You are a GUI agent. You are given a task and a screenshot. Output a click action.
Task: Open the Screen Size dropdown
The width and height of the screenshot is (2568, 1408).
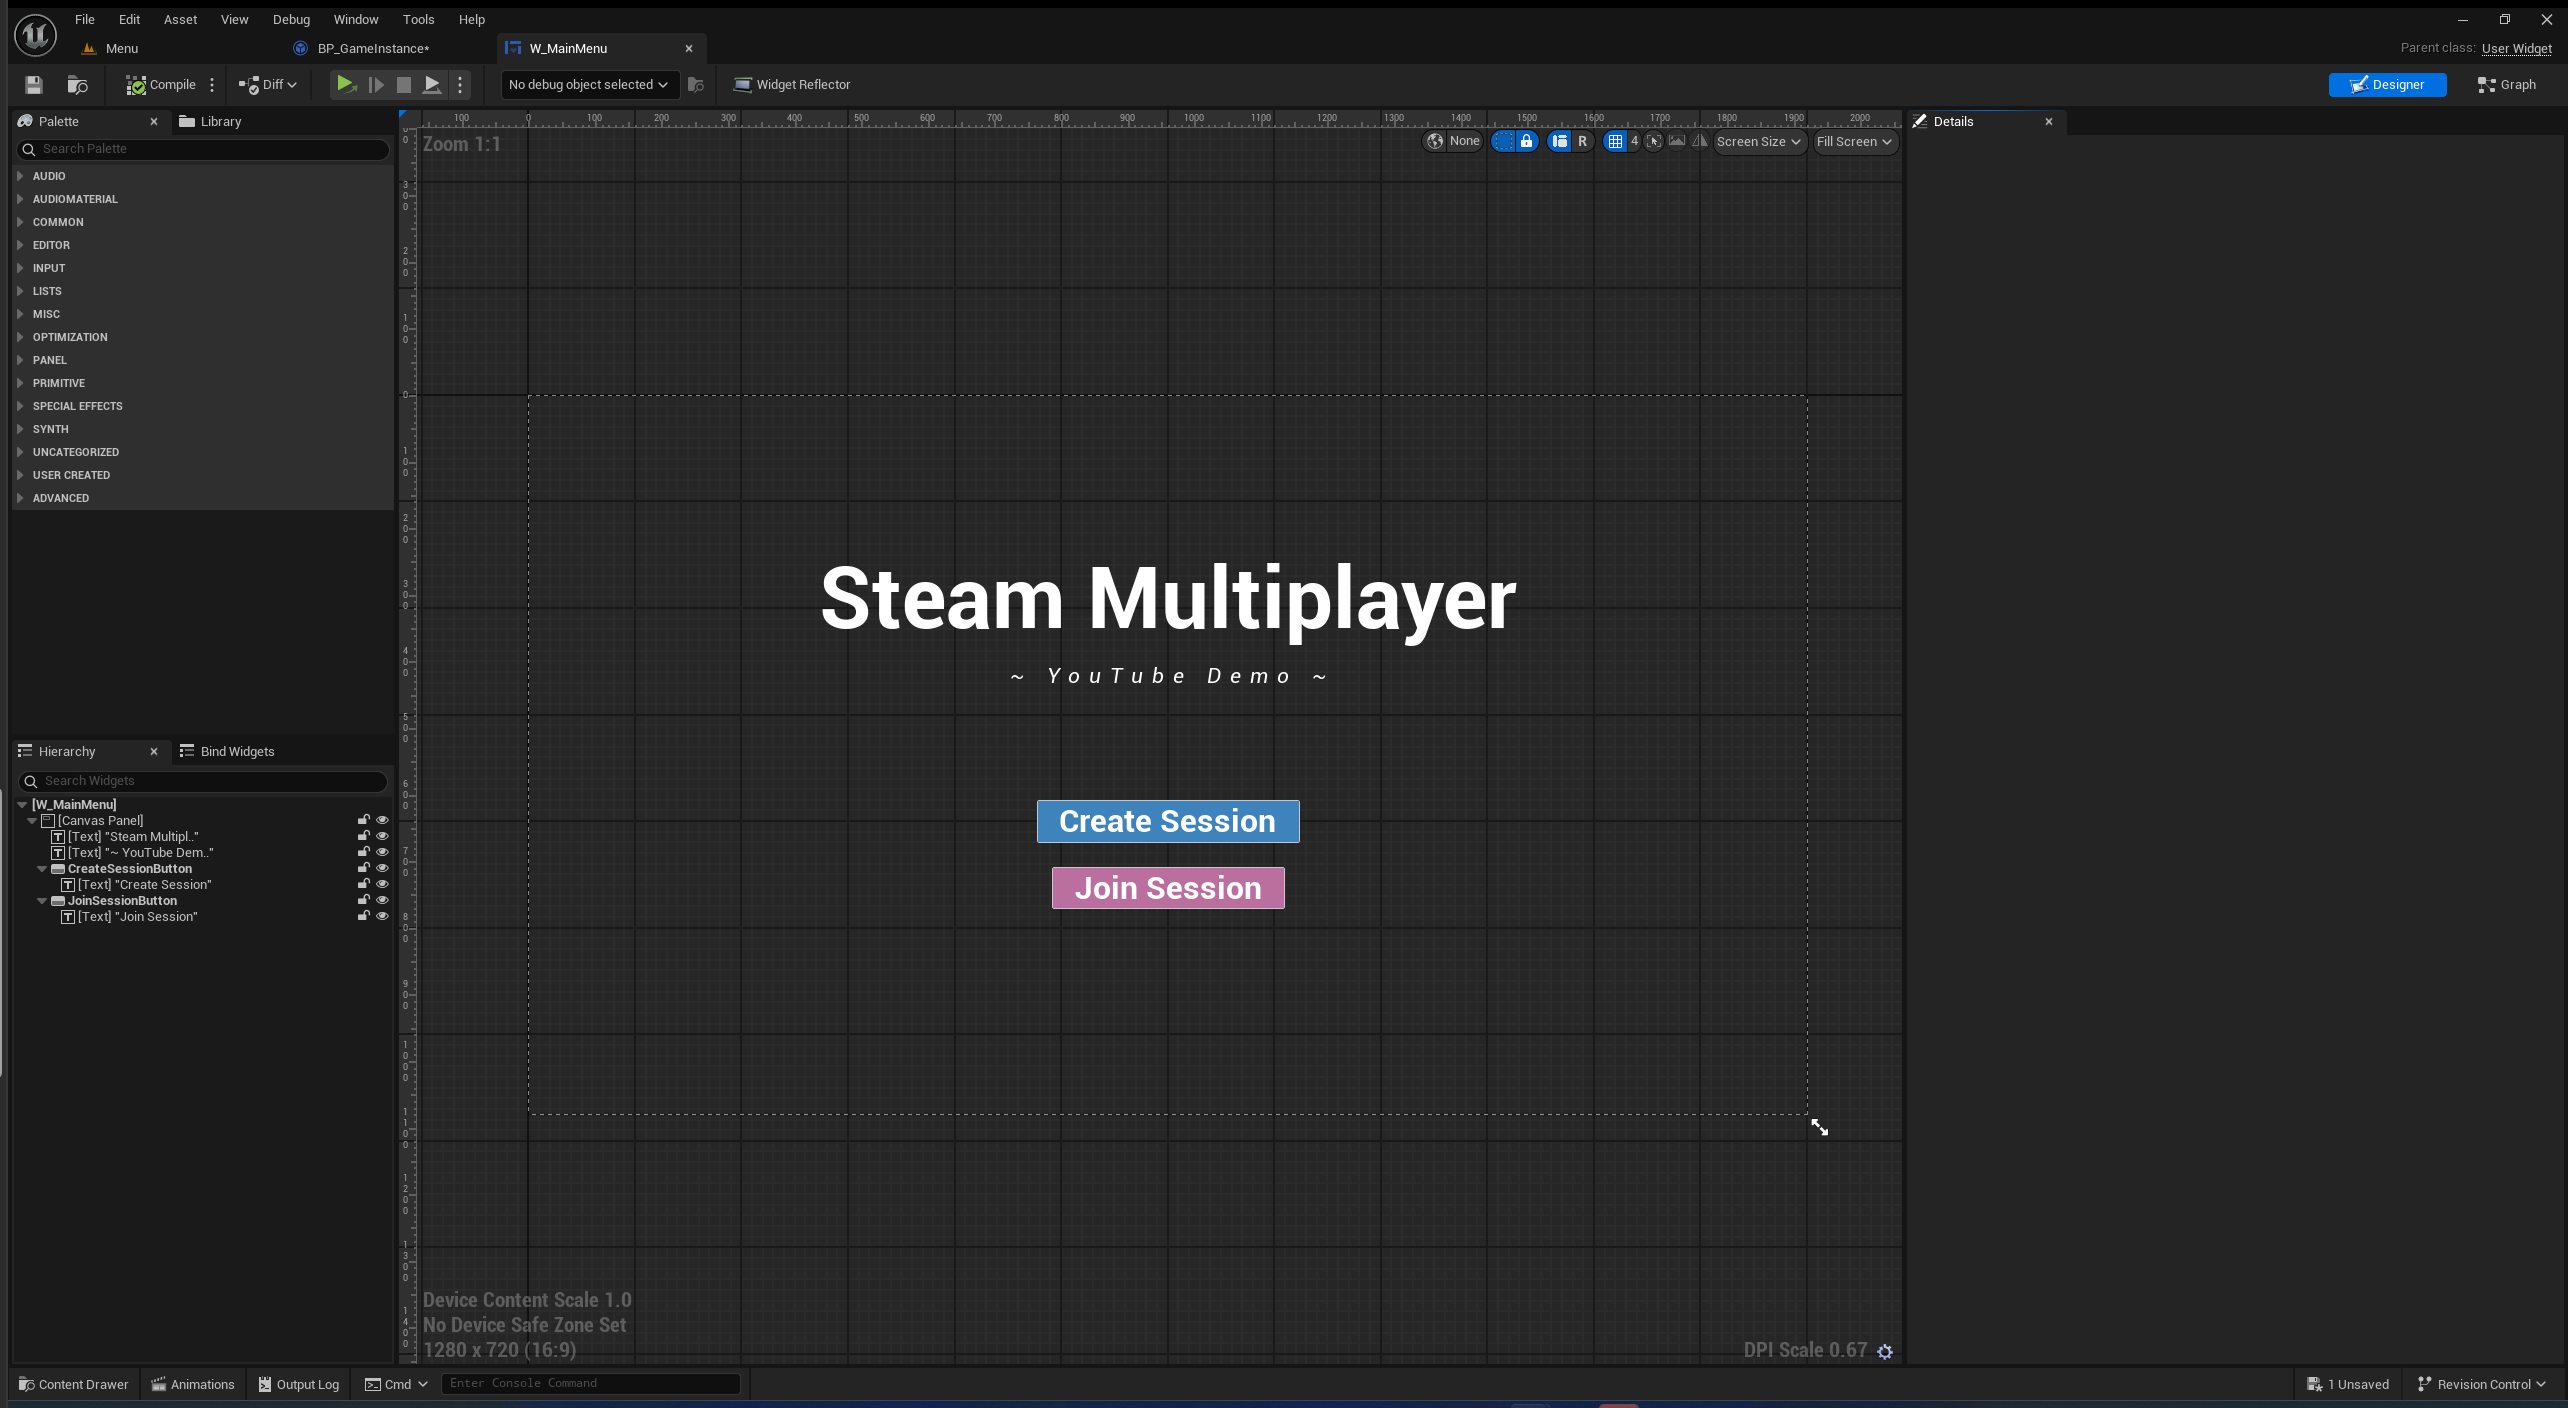click(1759, 141)
